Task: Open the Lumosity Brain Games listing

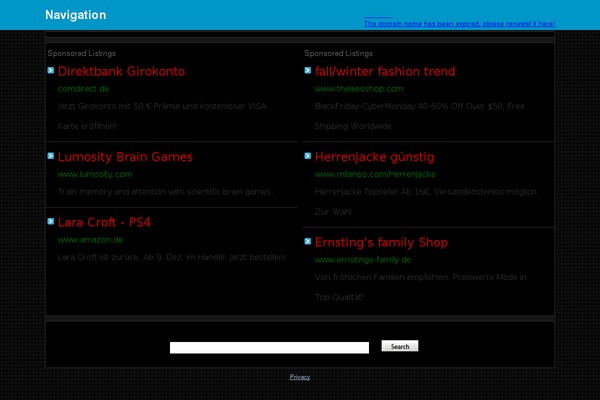Action: coord(125,157)
